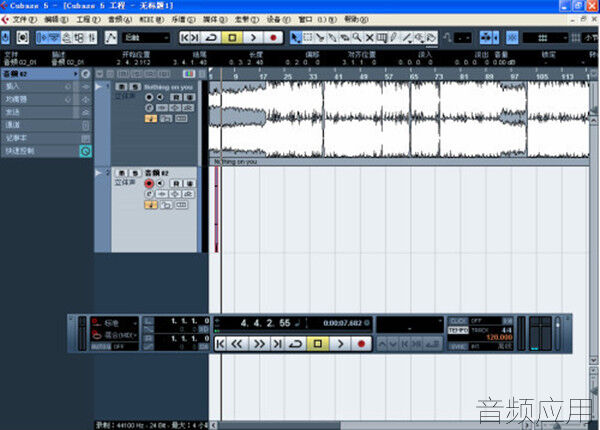This screenshot has height=430, width=600.
Task: Go to previous marker in toolbar
Action: [185, 37]
